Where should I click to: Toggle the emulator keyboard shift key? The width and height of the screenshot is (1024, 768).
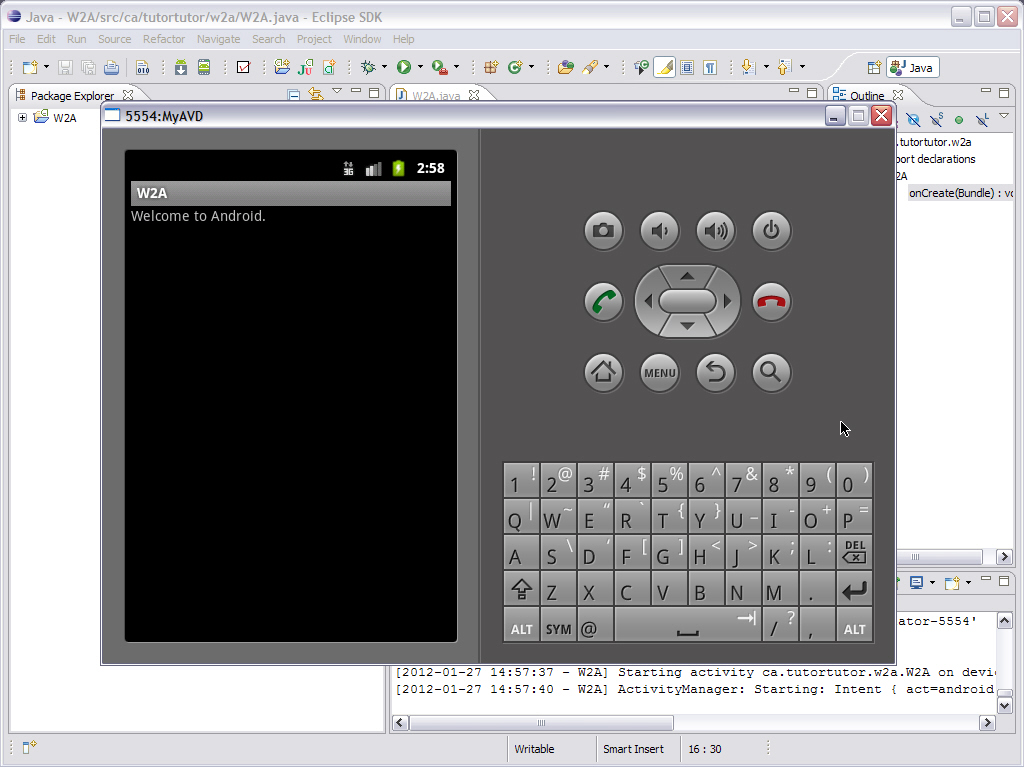tap(521, 588)
